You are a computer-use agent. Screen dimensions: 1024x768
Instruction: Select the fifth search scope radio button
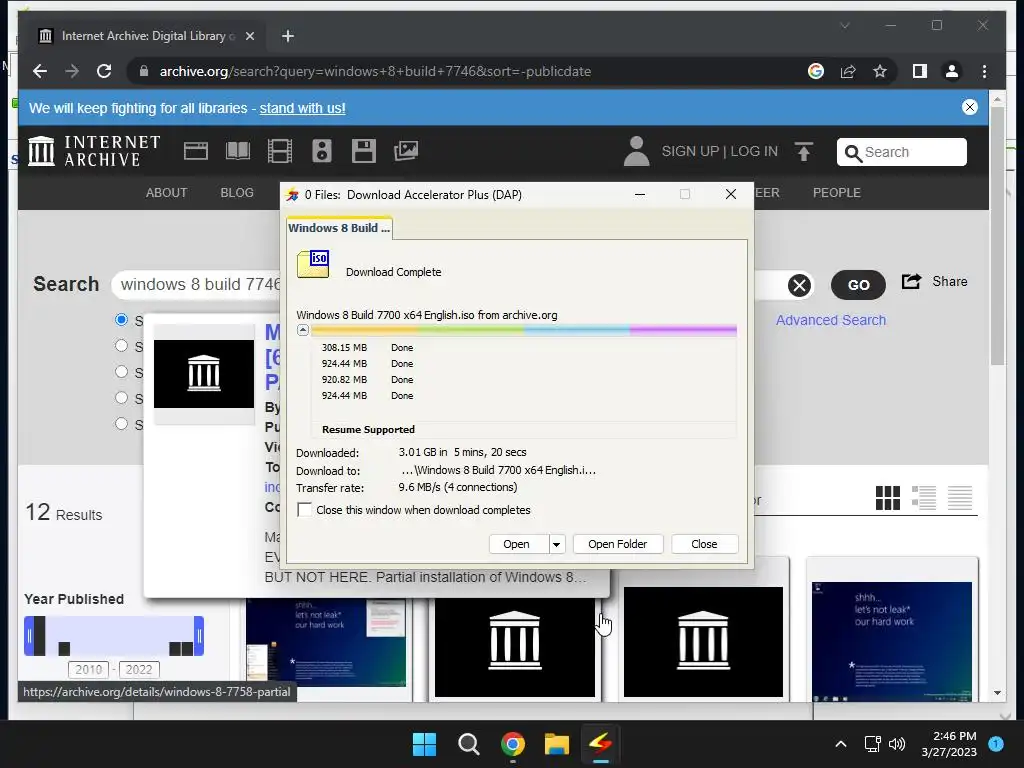pos(121,424)
